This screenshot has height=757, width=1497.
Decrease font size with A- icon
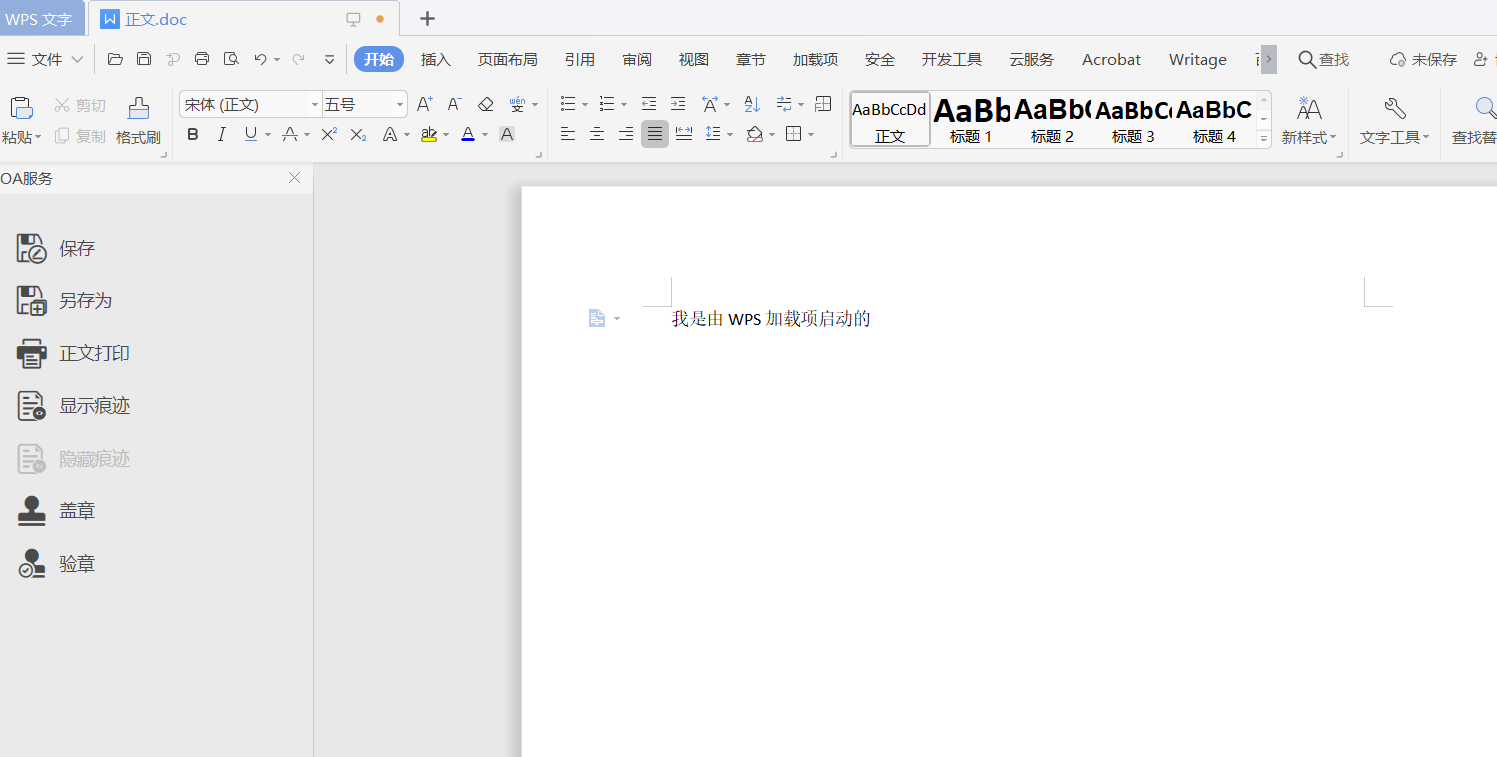click(x=454, y=104)
